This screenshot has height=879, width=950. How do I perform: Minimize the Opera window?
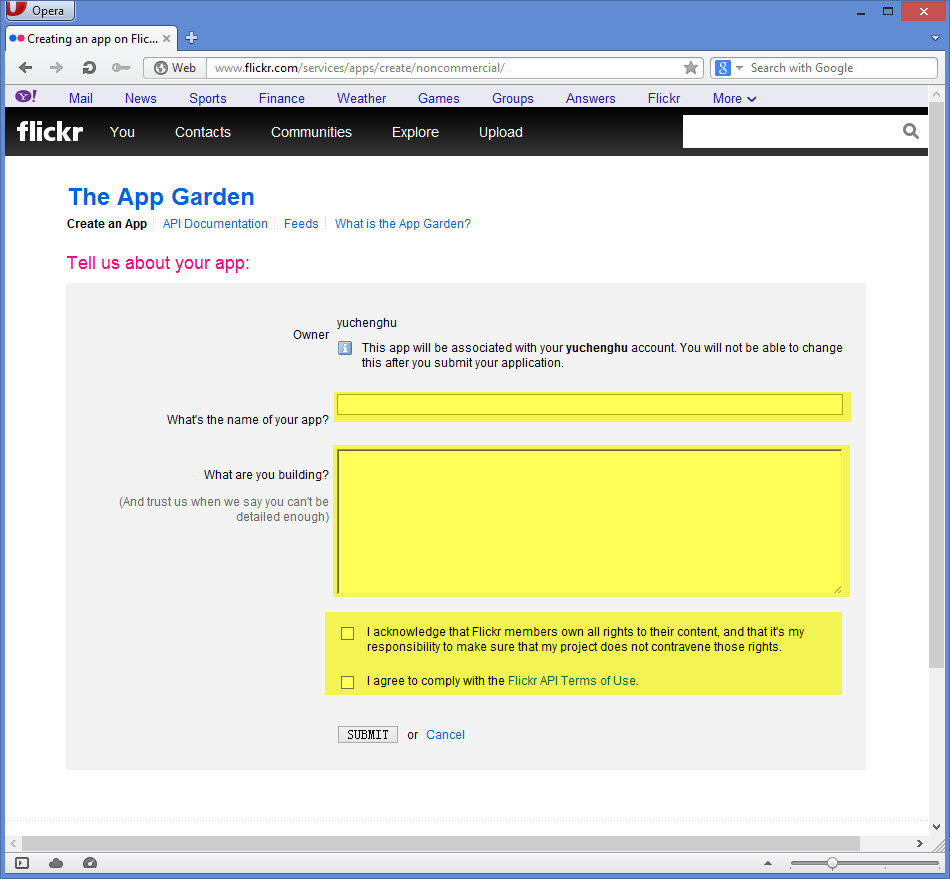tap(860, 12)
